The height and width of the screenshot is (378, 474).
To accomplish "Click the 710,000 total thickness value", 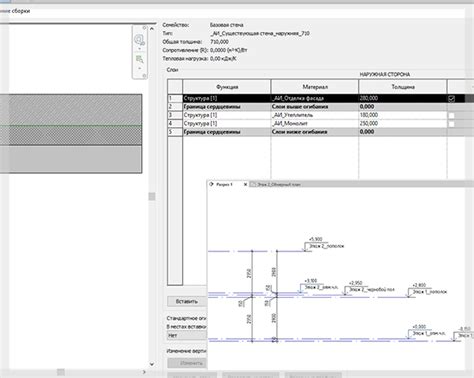I will pos(219,42).
